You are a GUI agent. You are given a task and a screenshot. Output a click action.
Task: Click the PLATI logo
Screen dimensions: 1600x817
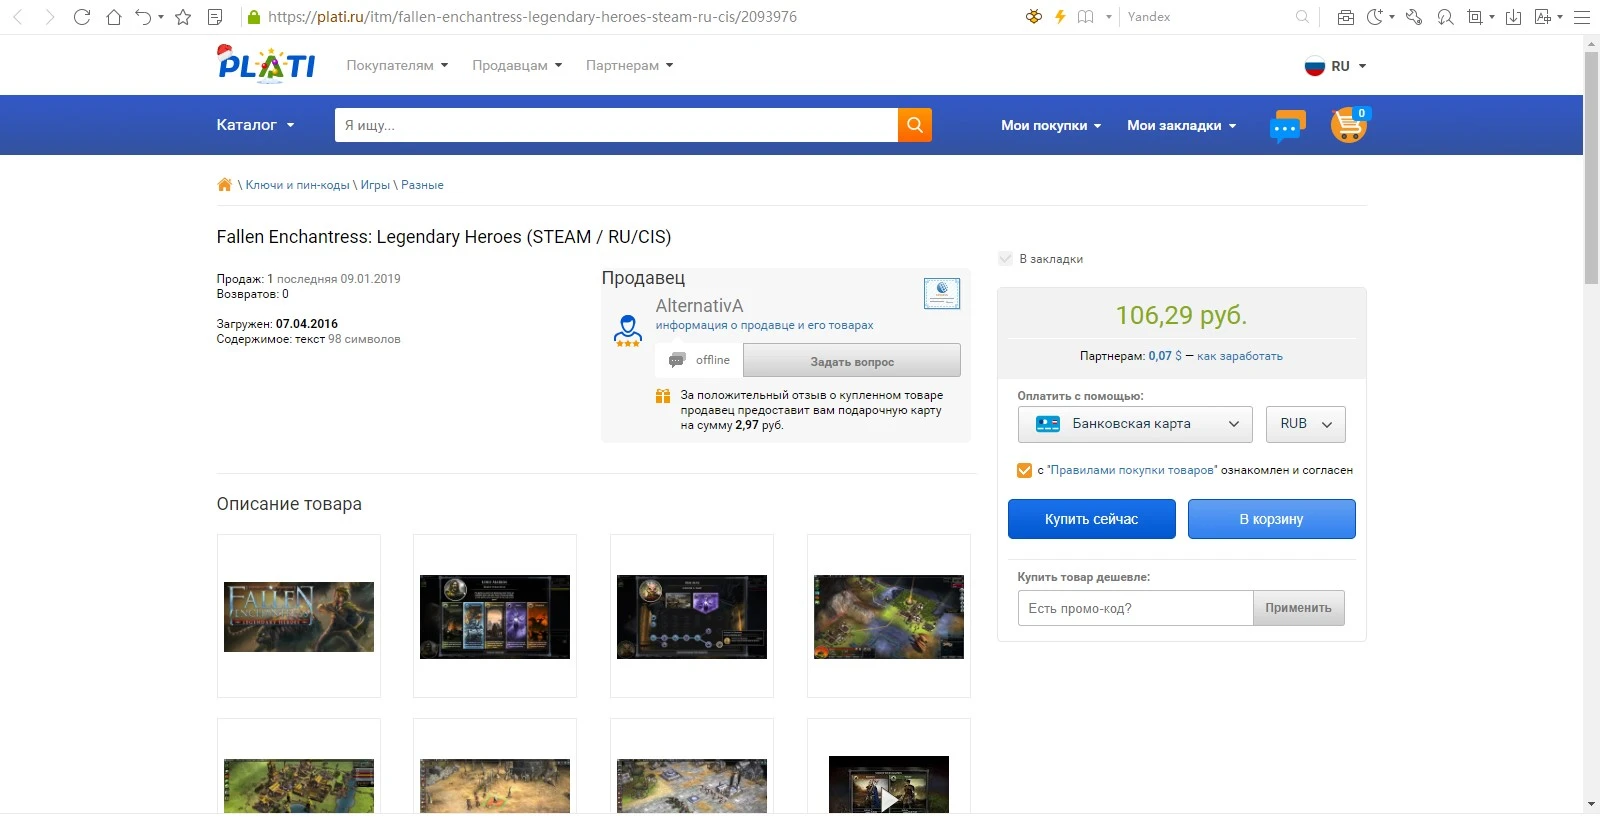pos(266,63)
